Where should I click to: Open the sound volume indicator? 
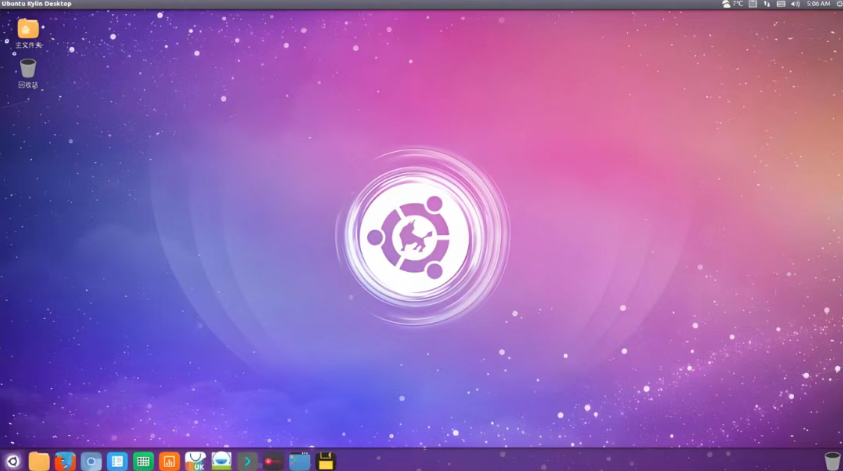[x=795, y=4]
